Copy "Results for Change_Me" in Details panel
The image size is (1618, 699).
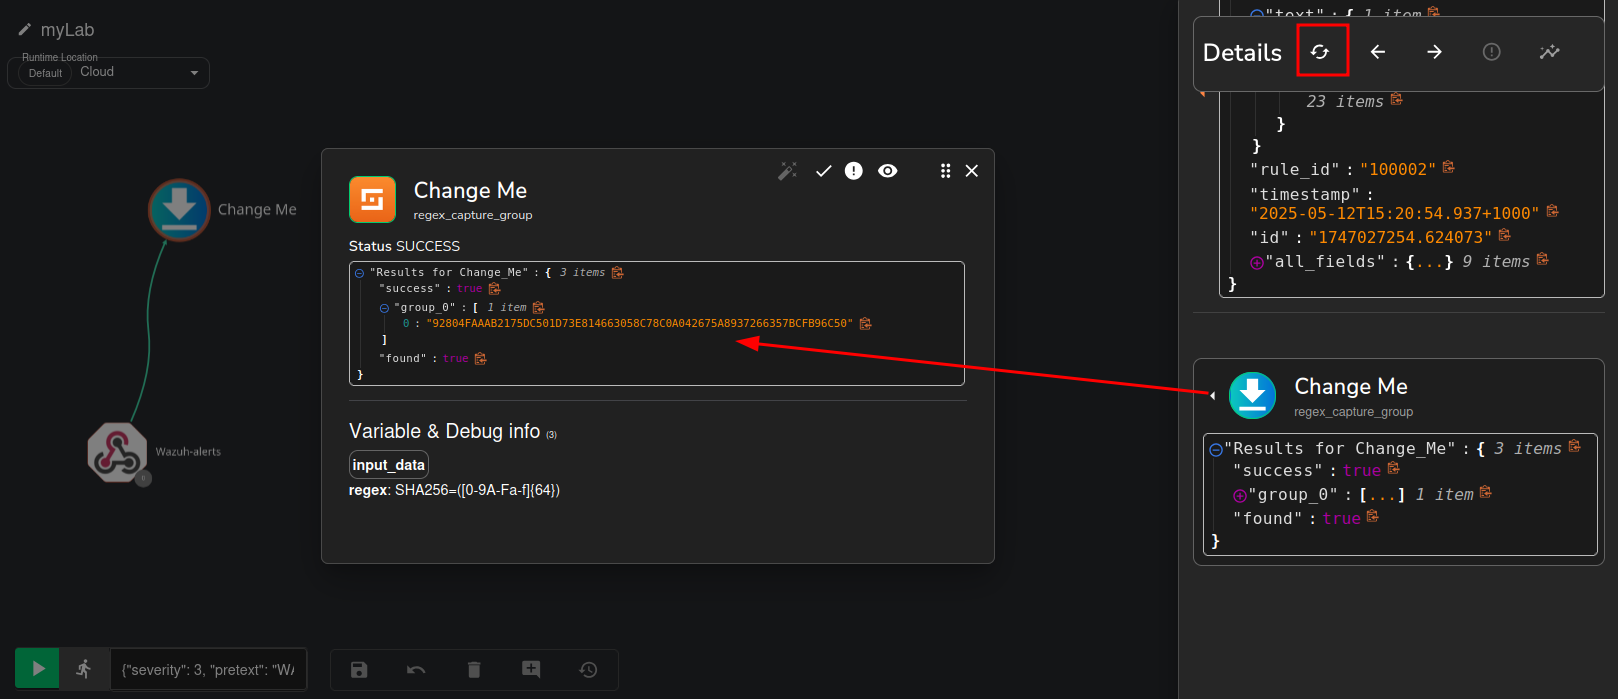[x=1574, y=446]
